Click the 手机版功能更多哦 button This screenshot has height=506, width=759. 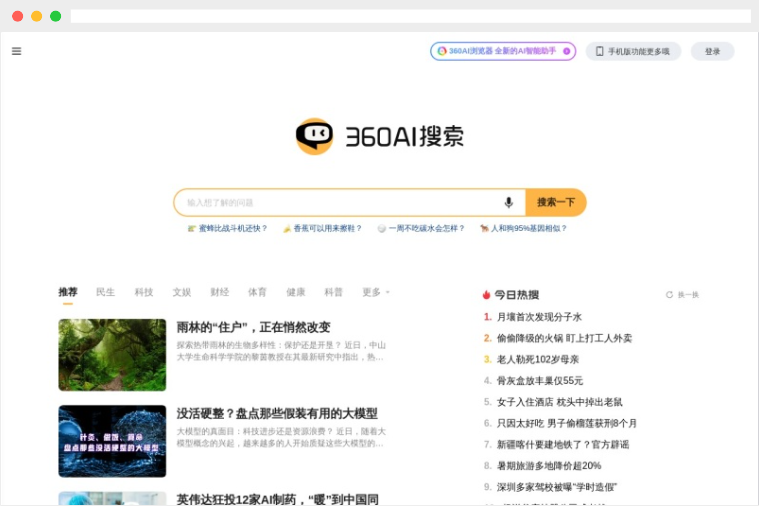pyautogui.click(x=633, y=51)
